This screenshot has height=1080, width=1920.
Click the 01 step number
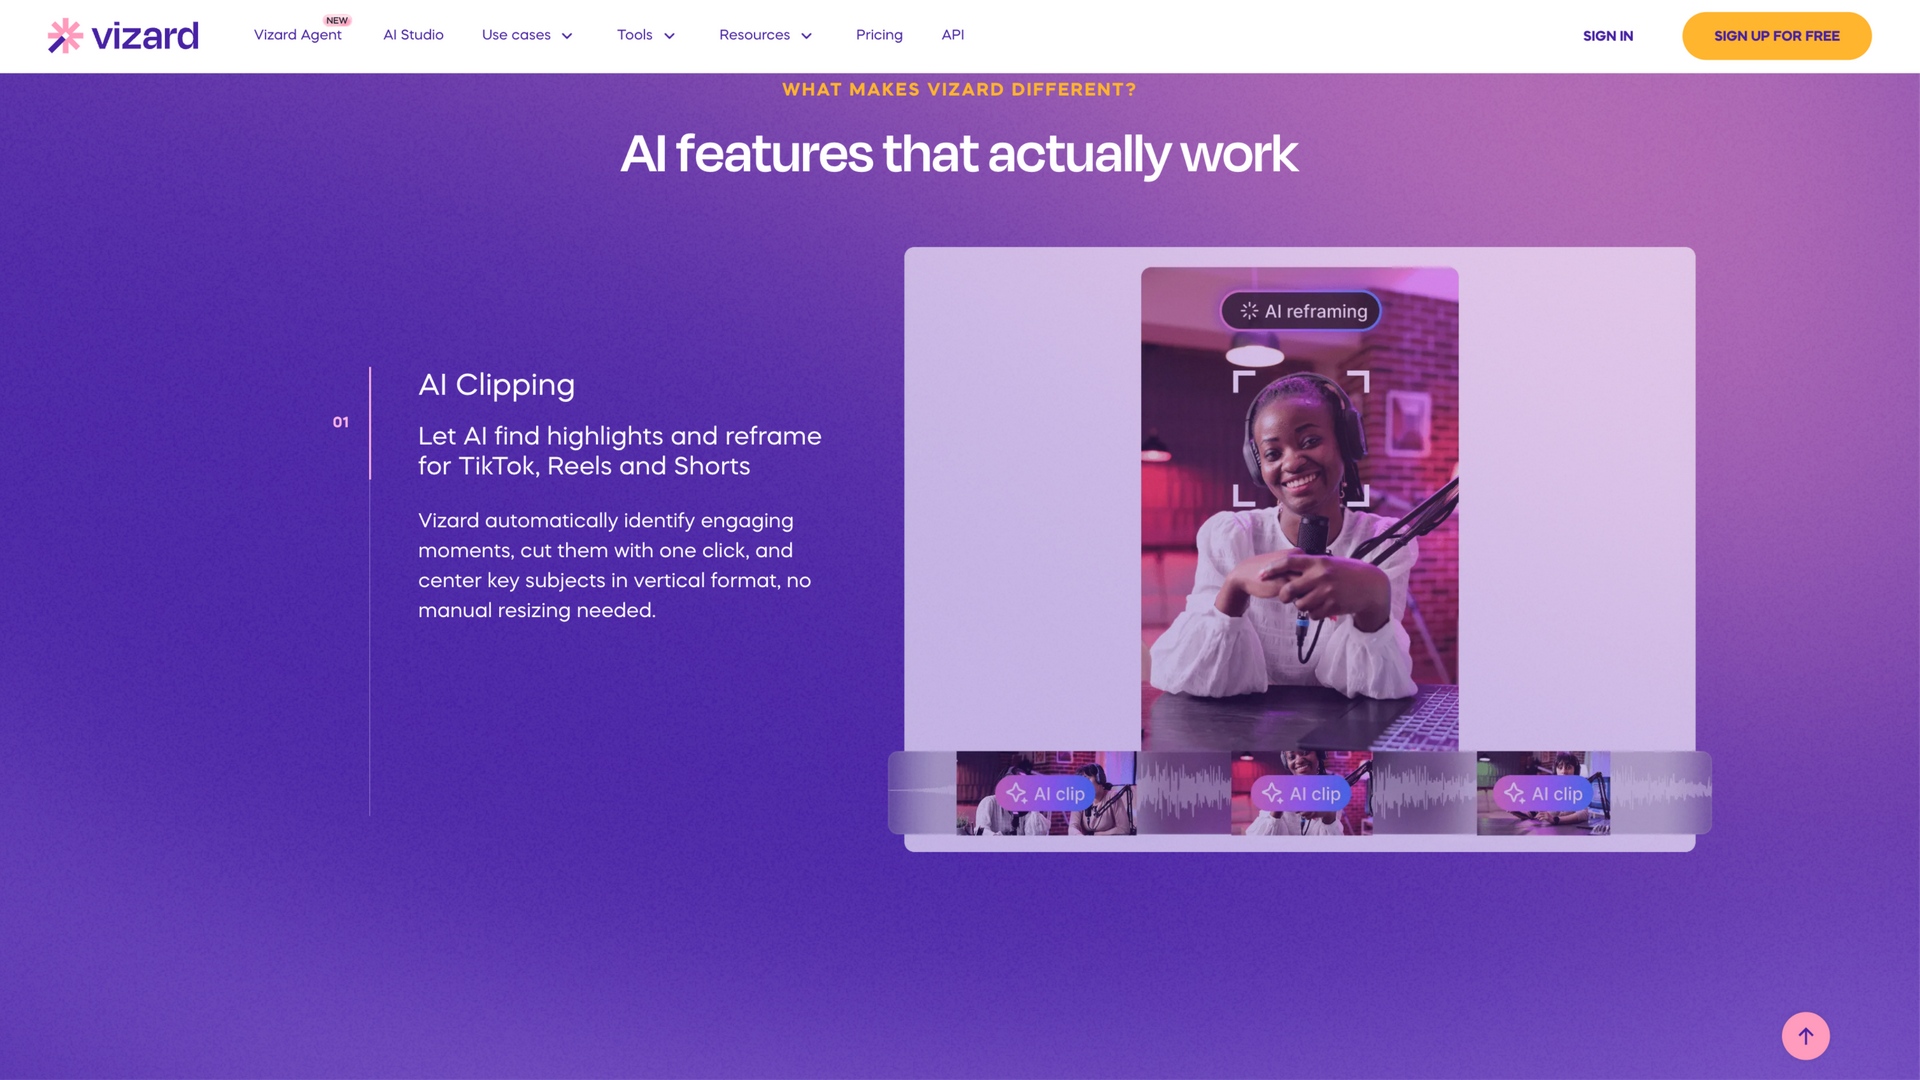[341, 422]
